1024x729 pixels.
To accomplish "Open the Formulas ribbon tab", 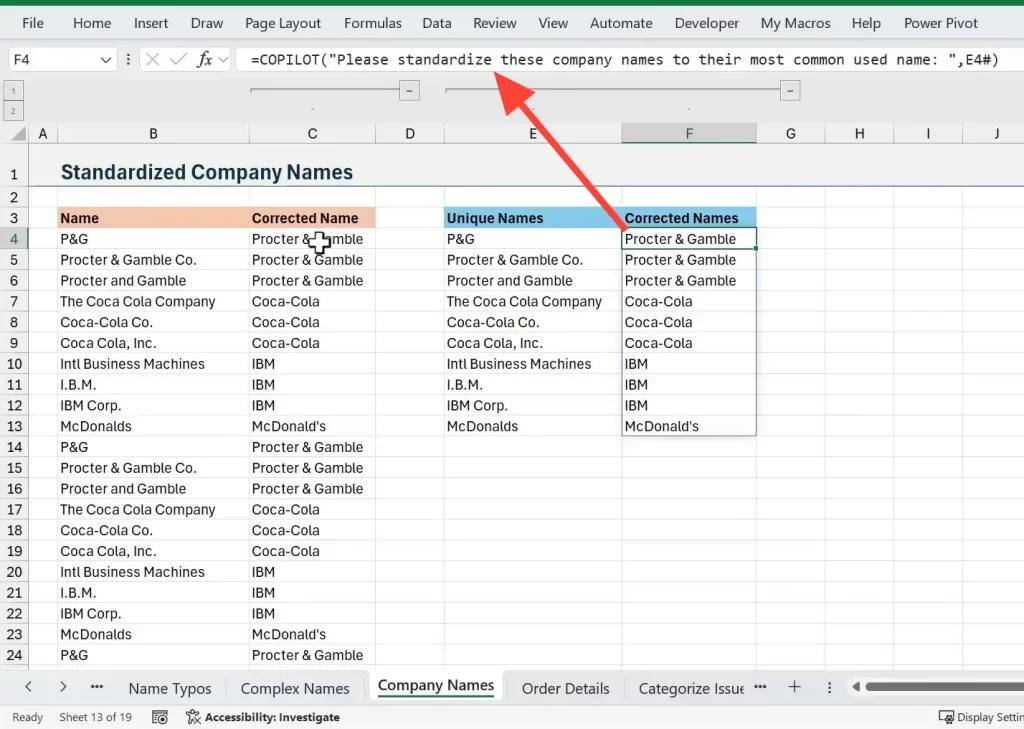I will click(x=372, y=23).
